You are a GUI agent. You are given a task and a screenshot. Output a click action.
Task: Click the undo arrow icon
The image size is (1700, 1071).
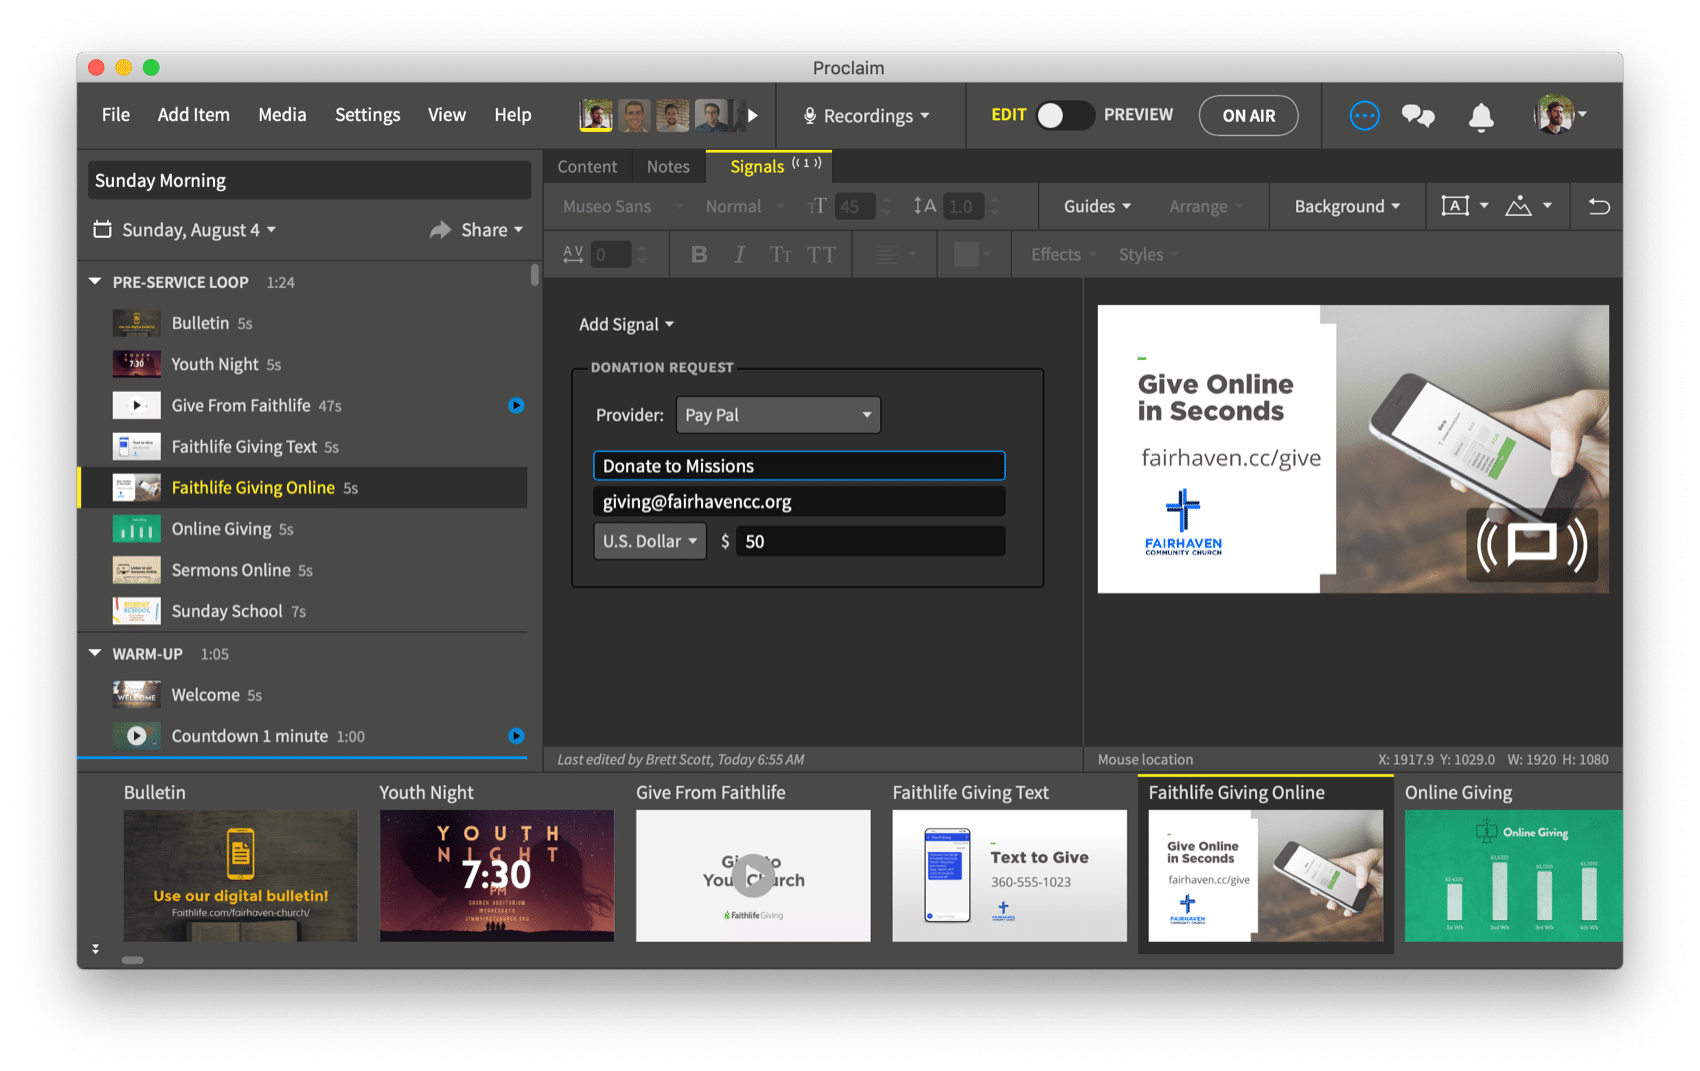pos(1598,206)
